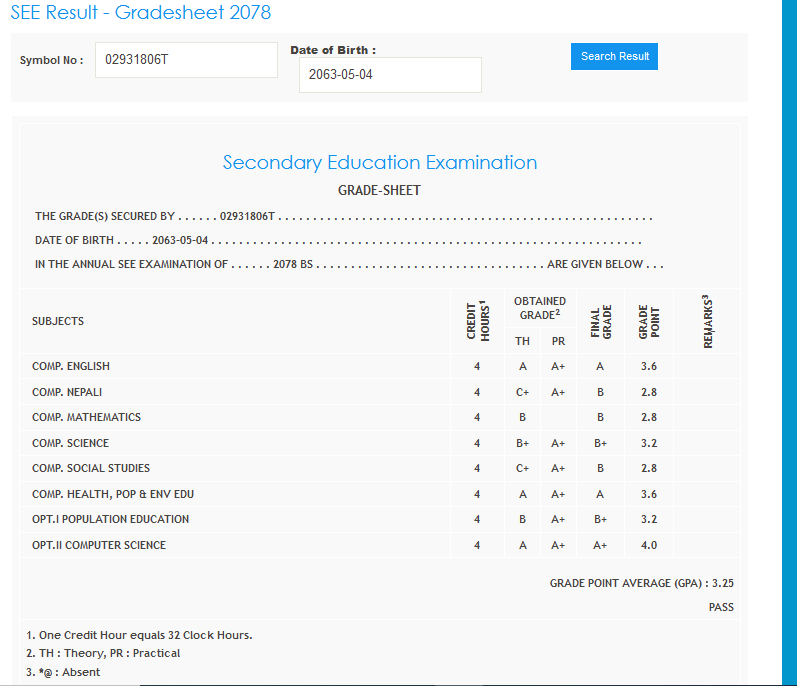Select the COMP. SOCIAL STUDIES subject row
This screenshot has width=797, height=686.
click(91, 468)
